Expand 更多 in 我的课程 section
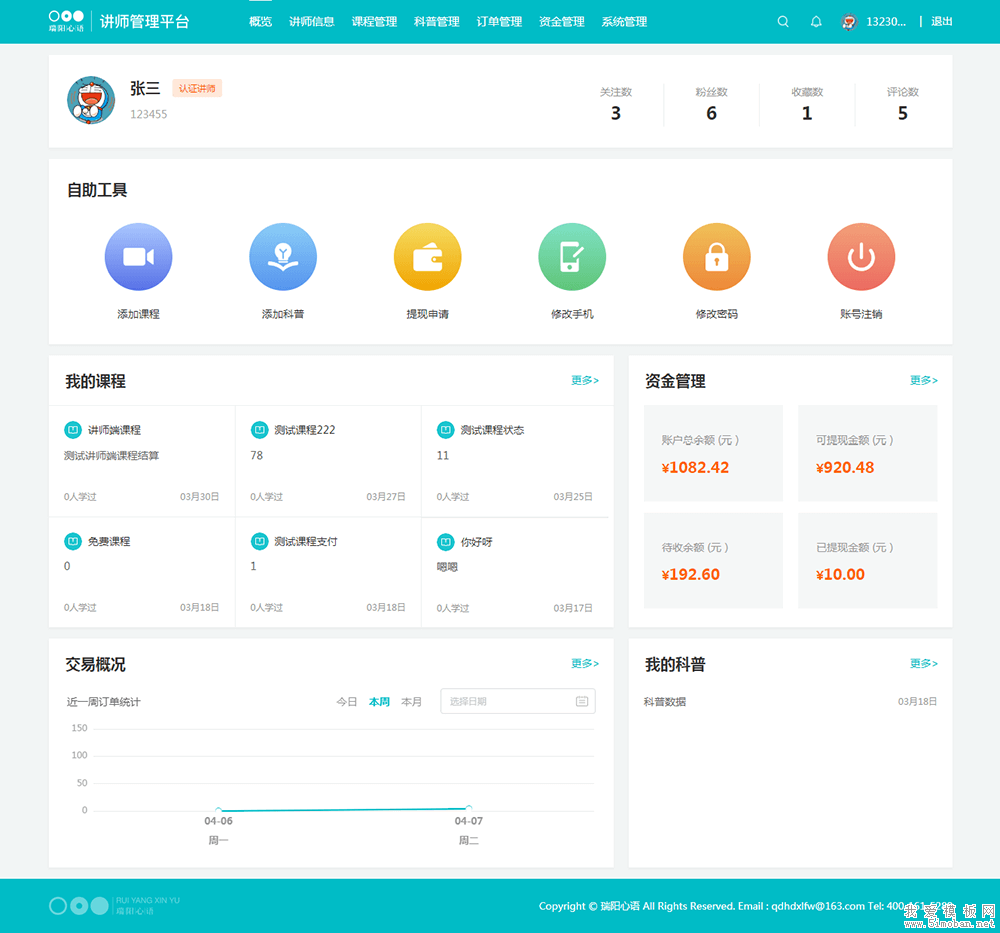This screenshot has height=933, width=1000. pos(585,381)
